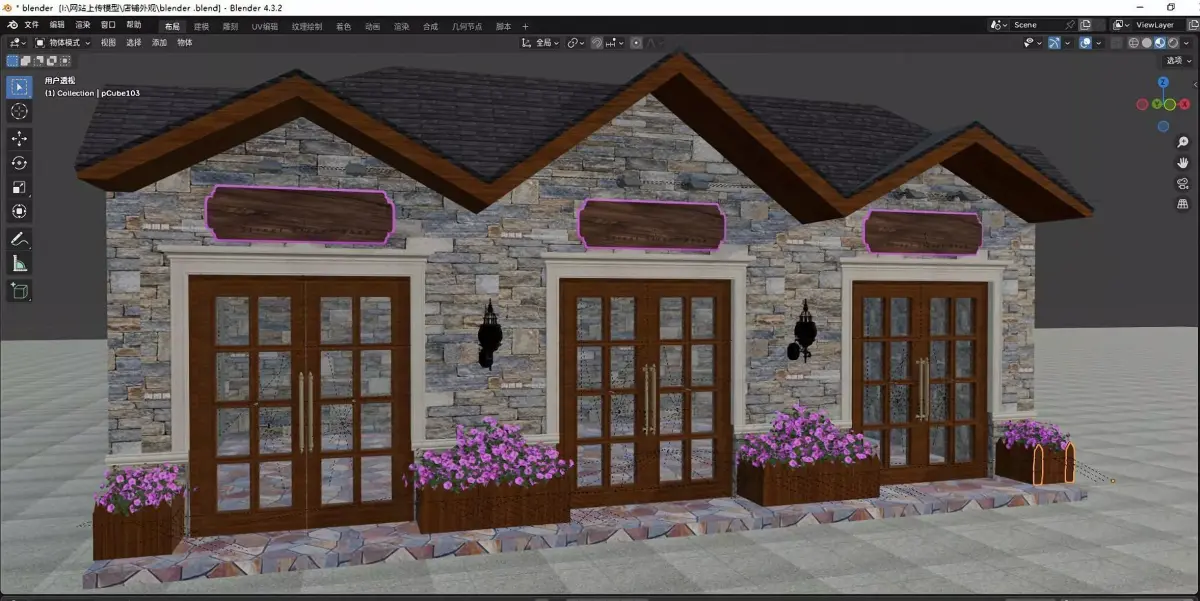Open the shading options dropdown arrow
Viewport: 1200px width, 601px height.
(1184, 43)
